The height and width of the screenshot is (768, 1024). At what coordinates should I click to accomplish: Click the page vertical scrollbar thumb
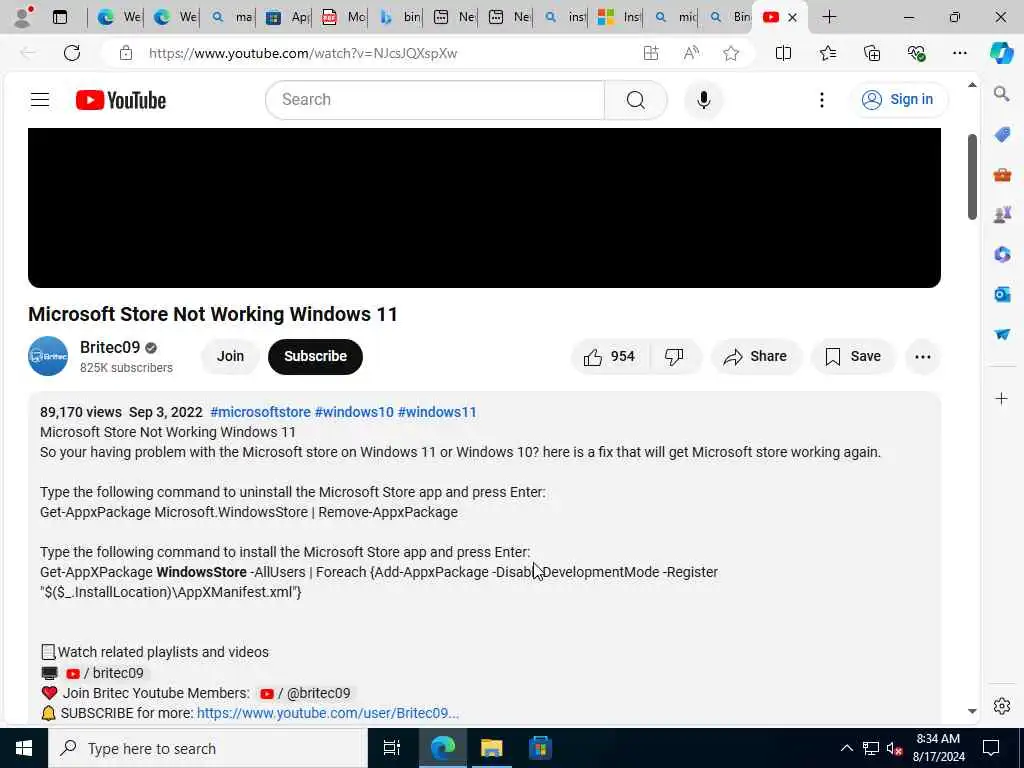coord(972,176)
